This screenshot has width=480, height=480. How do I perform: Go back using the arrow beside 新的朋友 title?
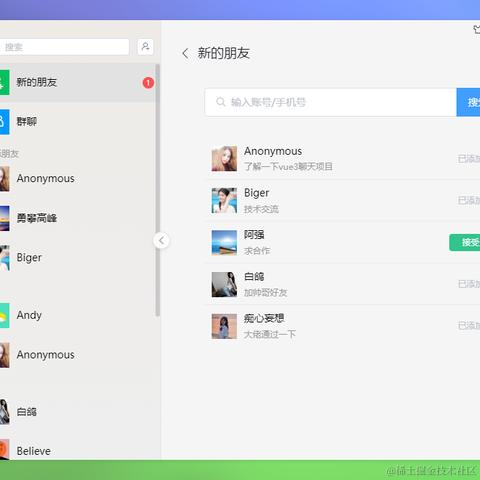pos(185,53)
